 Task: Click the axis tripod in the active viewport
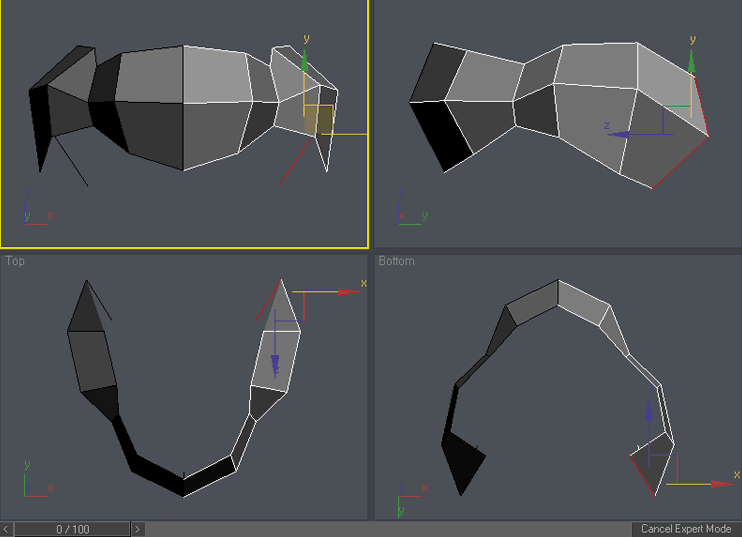[35, 212]
